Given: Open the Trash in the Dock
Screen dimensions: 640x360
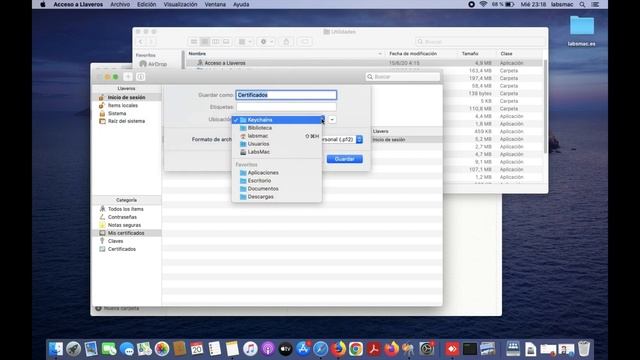Looking at the screenshot, I should (x=584, y=349).
